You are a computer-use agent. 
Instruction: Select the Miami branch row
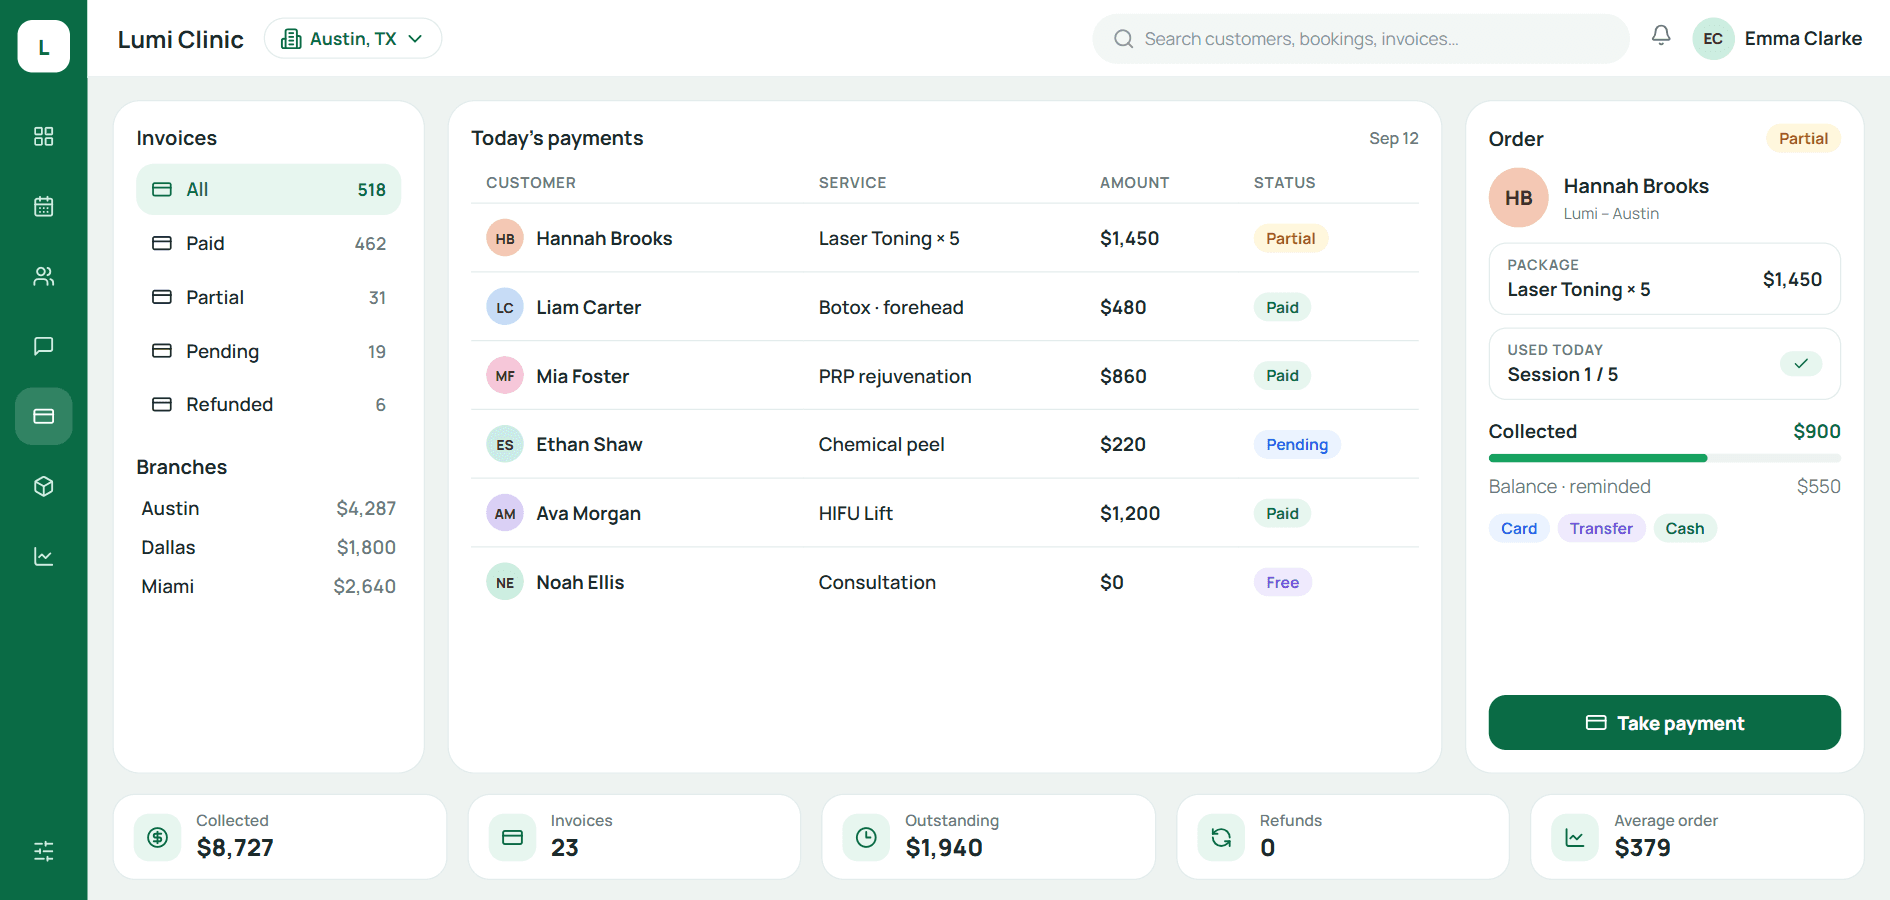268,586
